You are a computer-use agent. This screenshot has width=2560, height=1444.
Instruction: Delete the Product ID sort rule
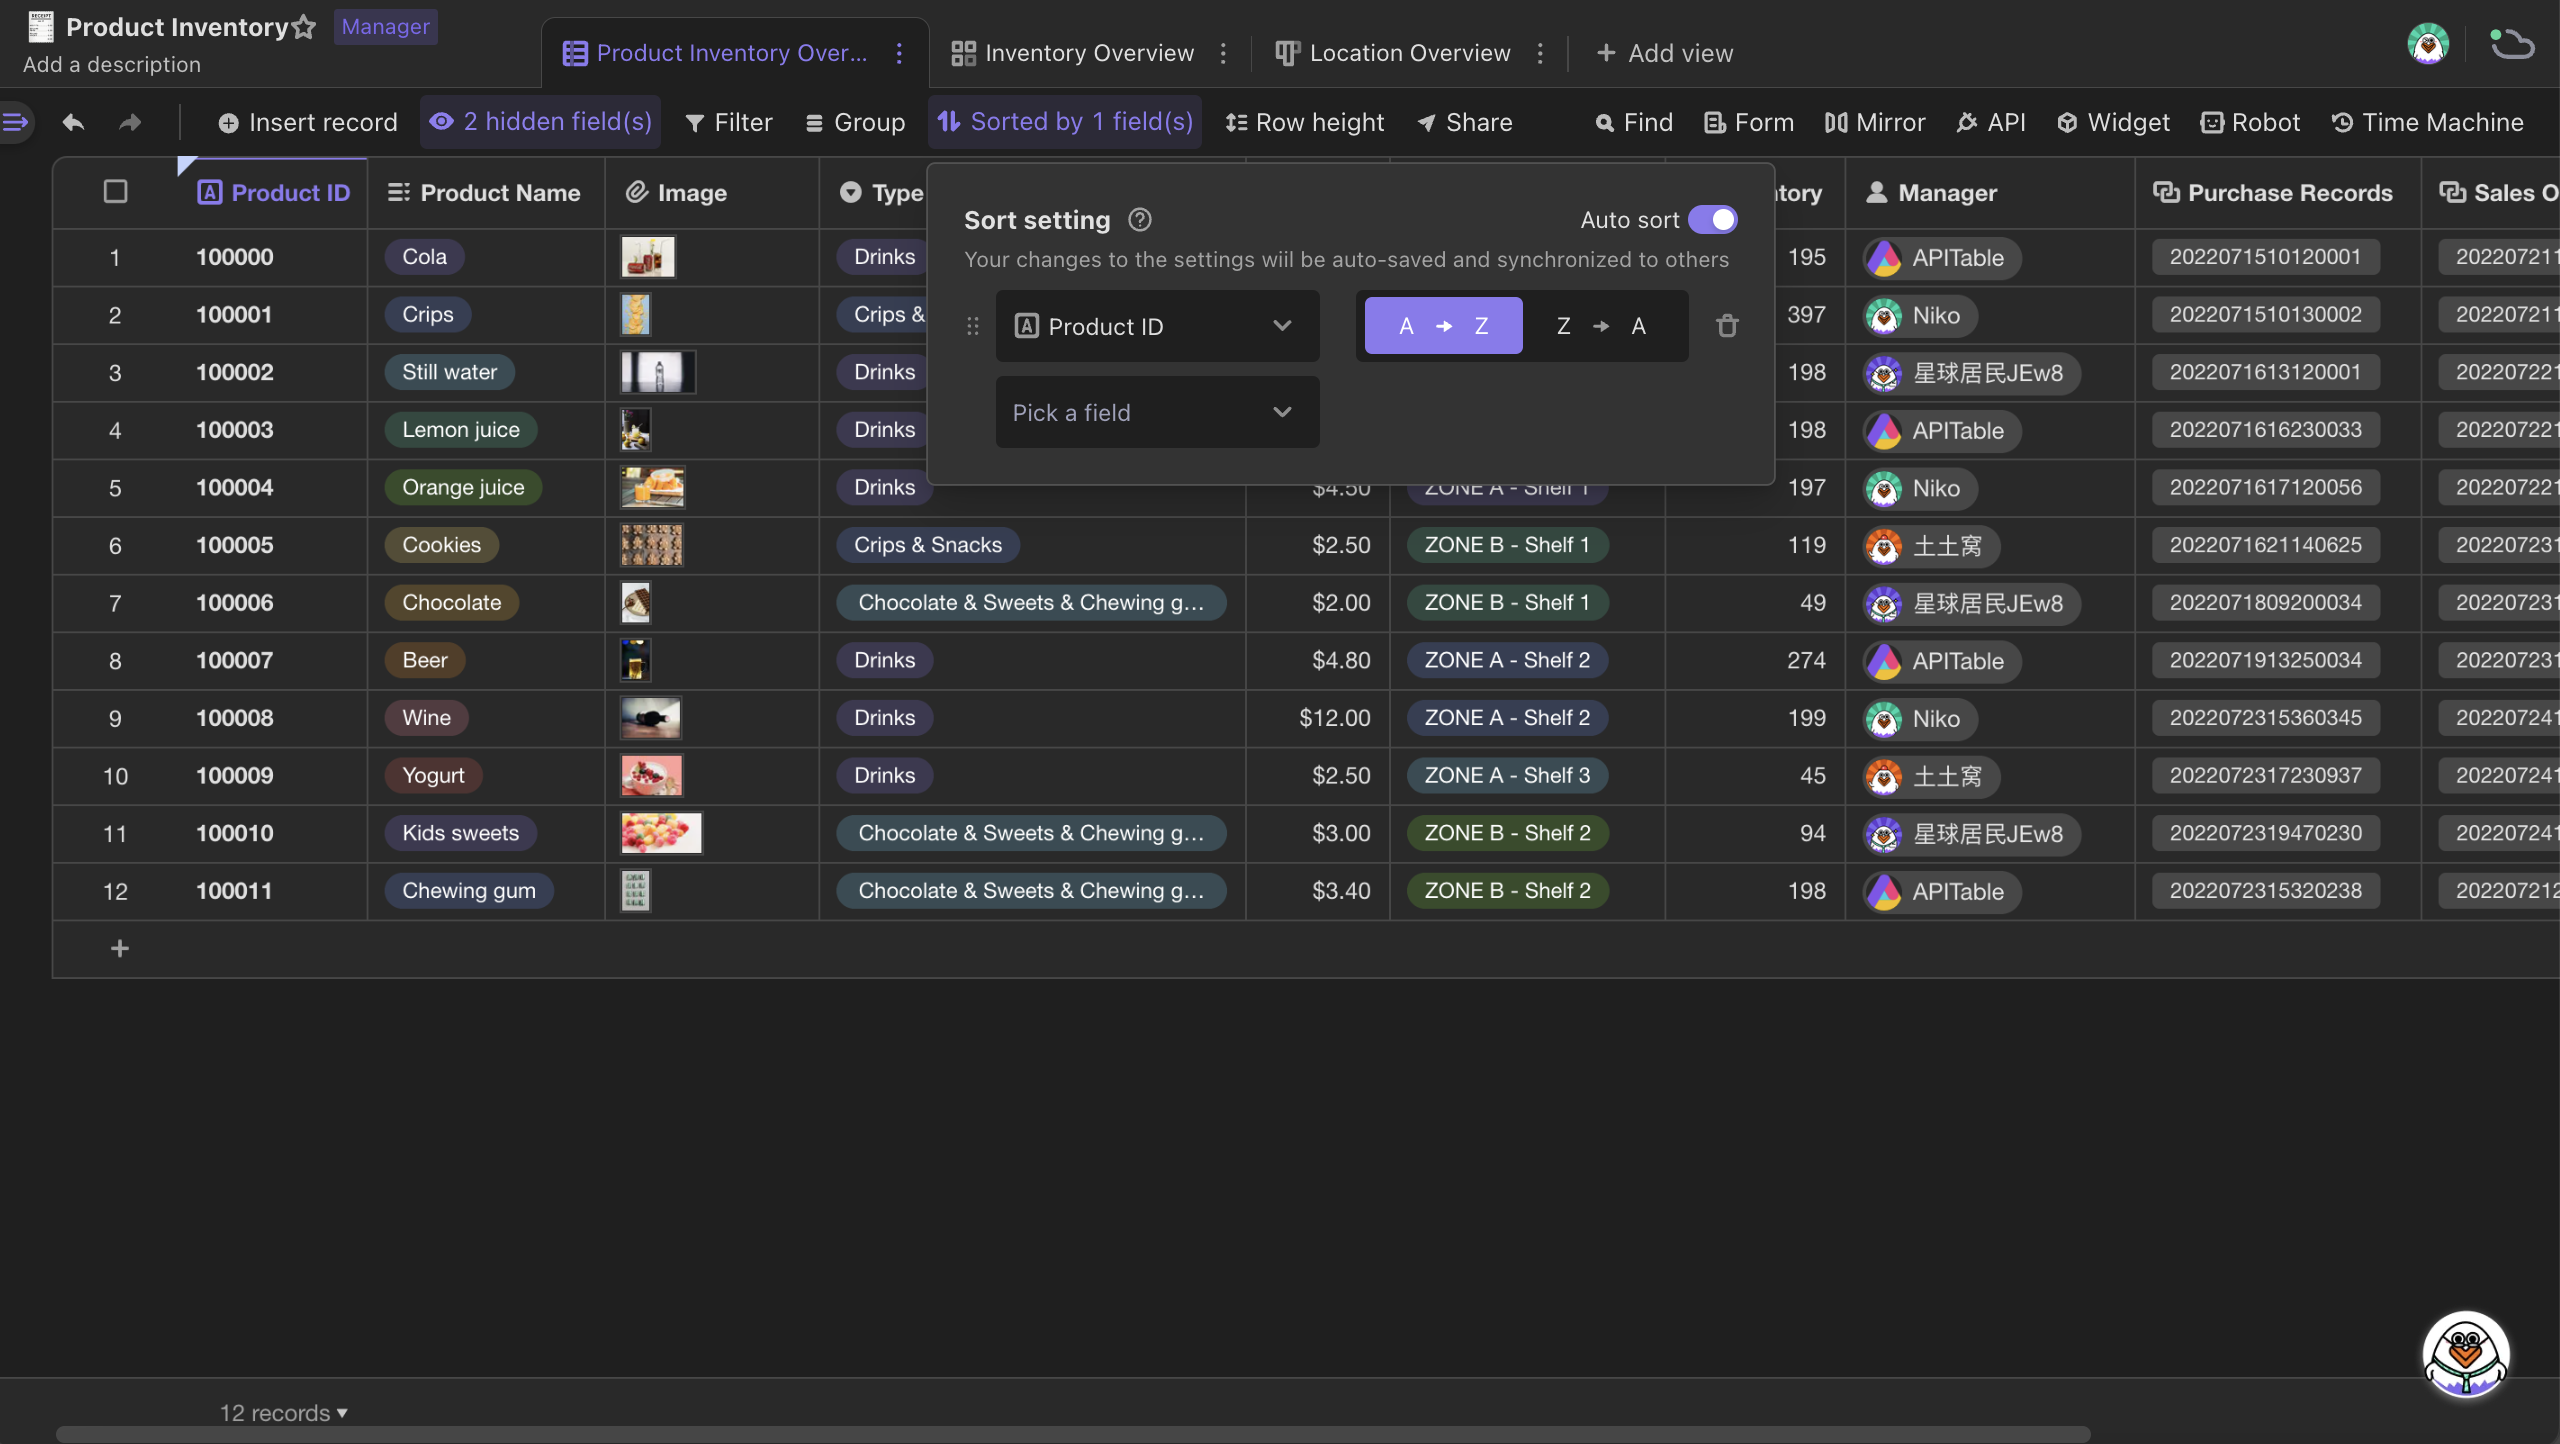[x=1727, y=326]
